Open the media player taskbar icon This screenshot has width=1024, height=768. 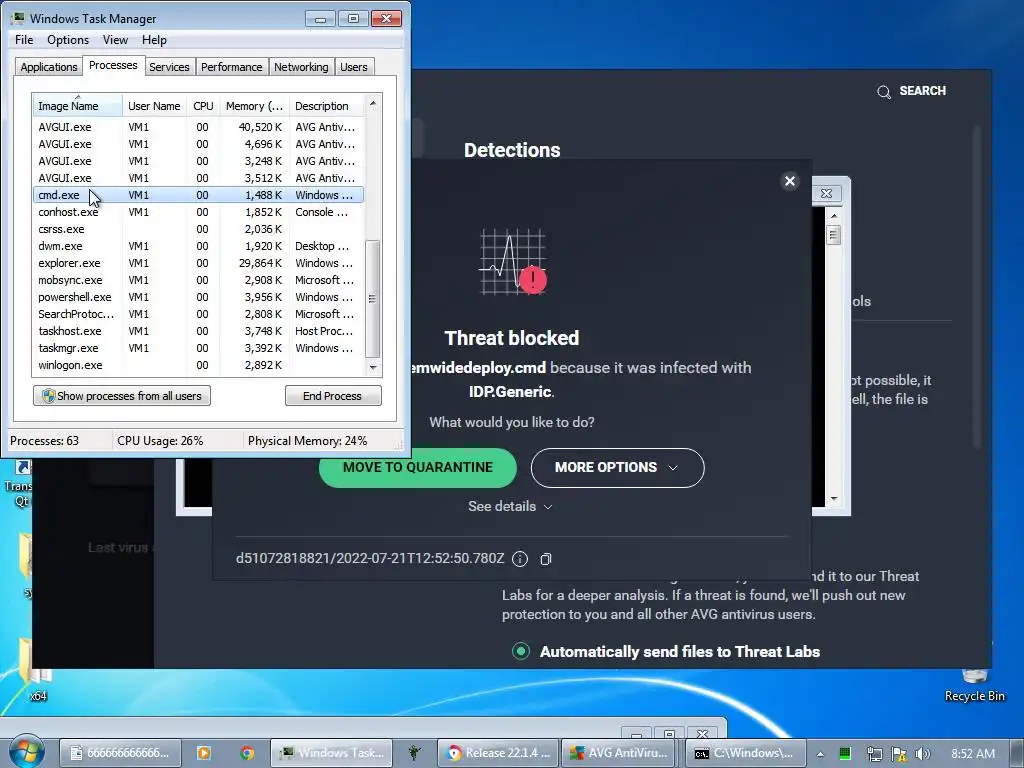pyautogui.click(x=204, y=753)
